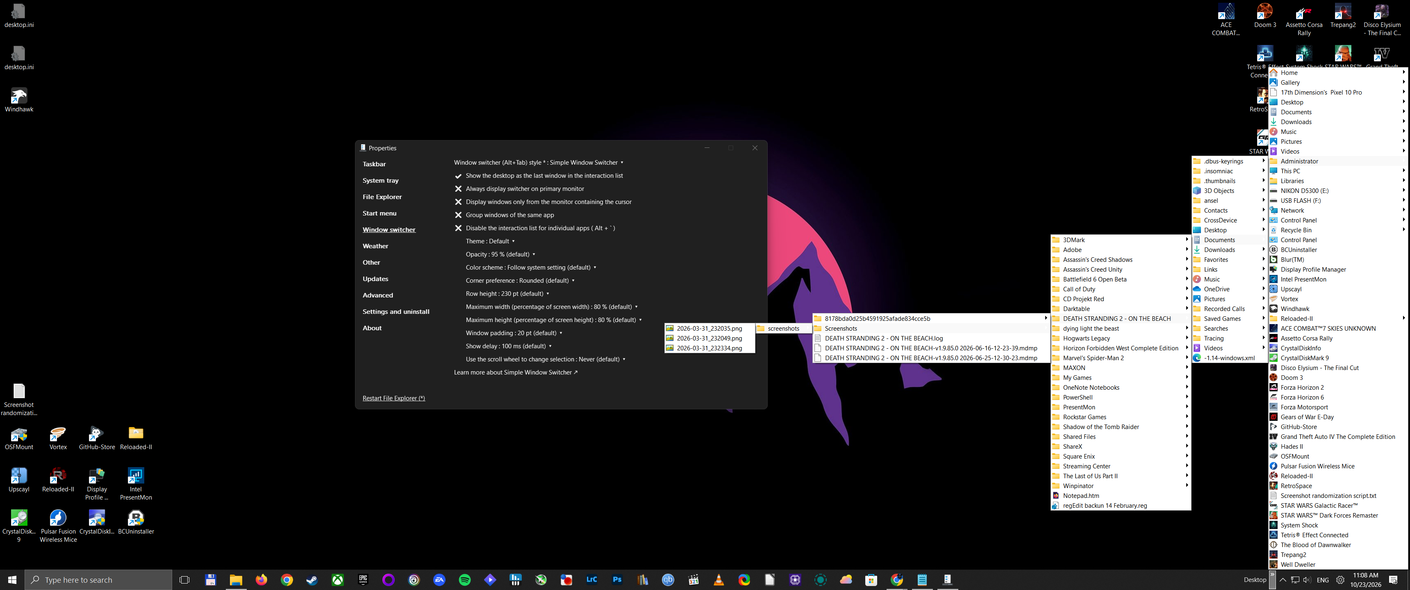Screen dimensions: 1410x590
Task: Enable Group windows of the same app
Action: [x=504, y=215]
